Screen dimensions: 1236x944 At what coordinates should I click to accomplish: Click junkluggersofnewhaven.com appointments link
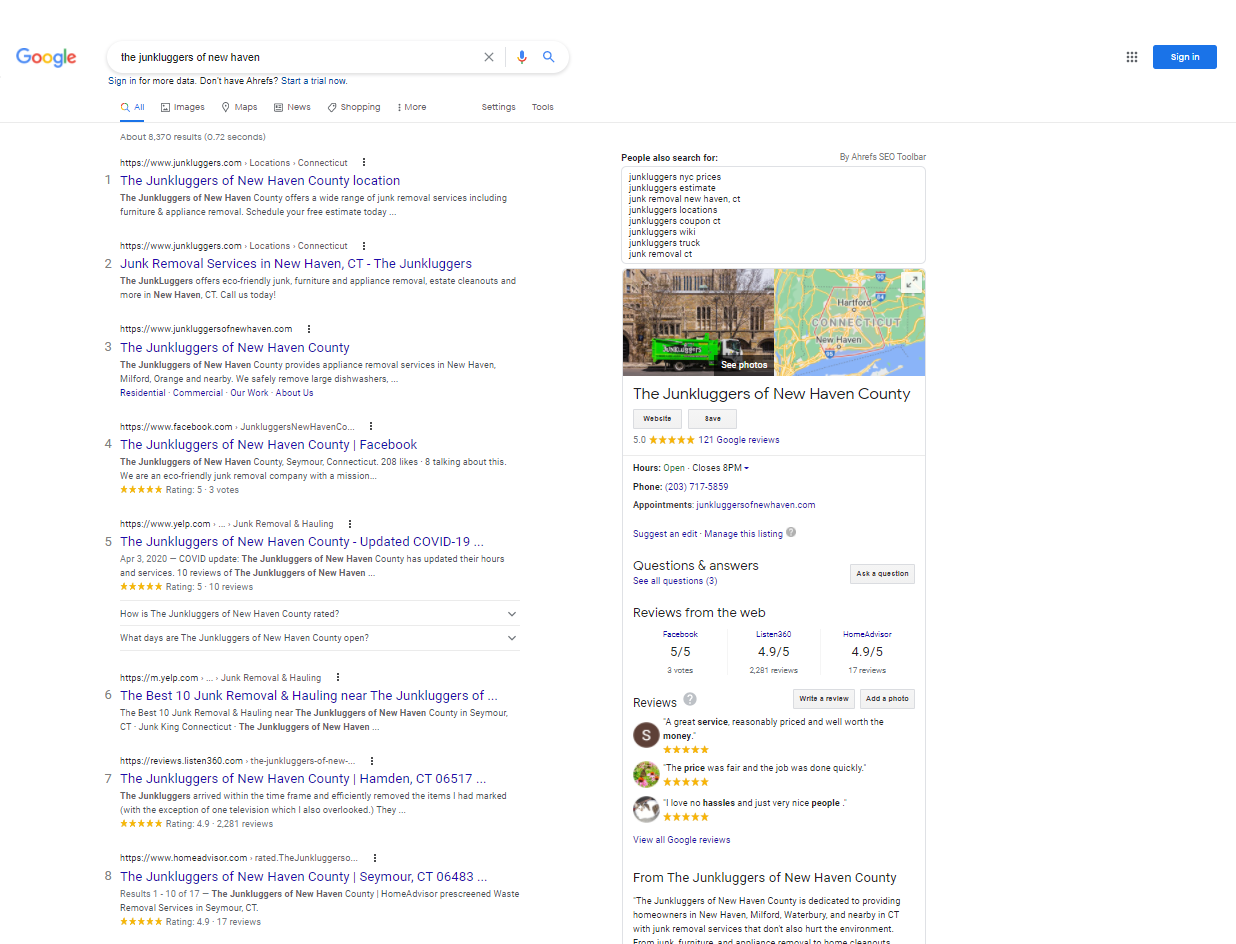click(756, 505)
